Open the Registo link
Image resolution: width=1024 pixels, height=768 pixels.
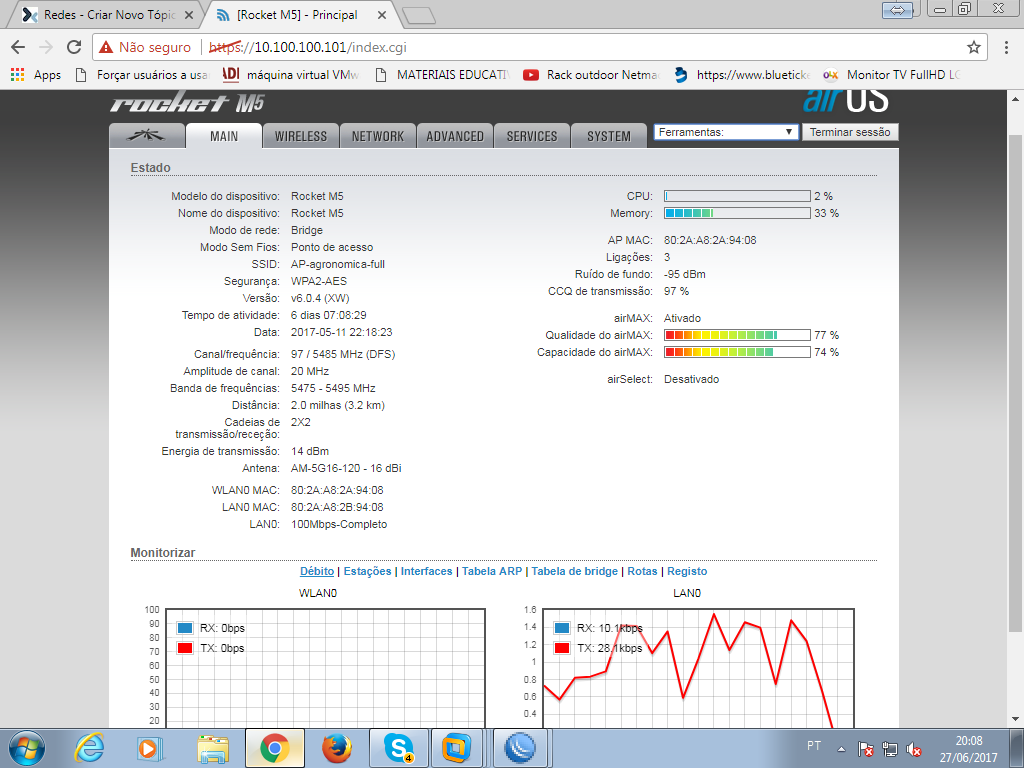[x=687, y=571]
